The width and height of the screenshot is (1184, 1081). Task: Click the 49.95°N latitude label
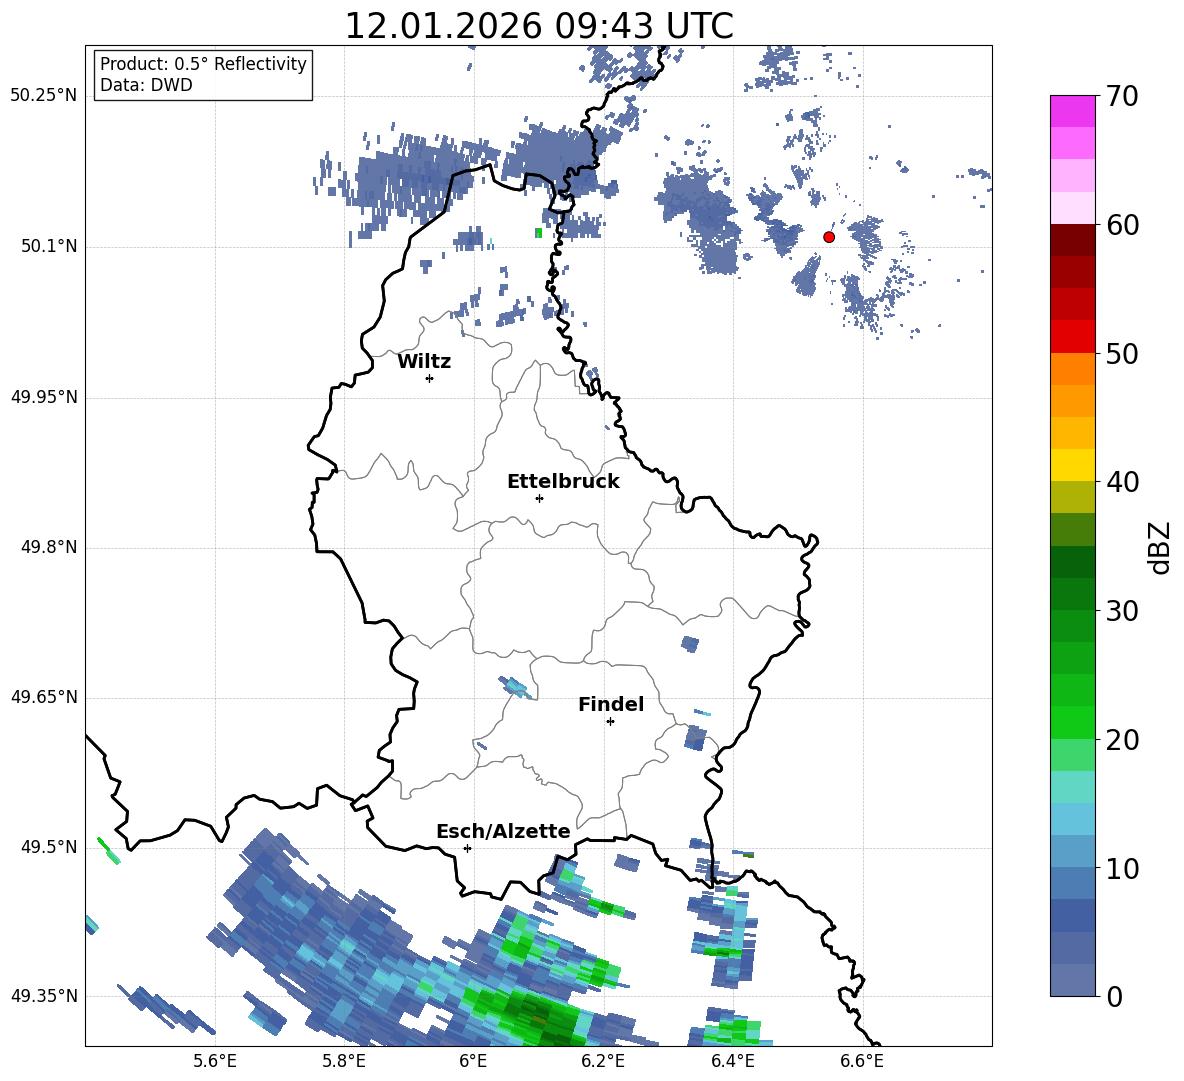44,396
